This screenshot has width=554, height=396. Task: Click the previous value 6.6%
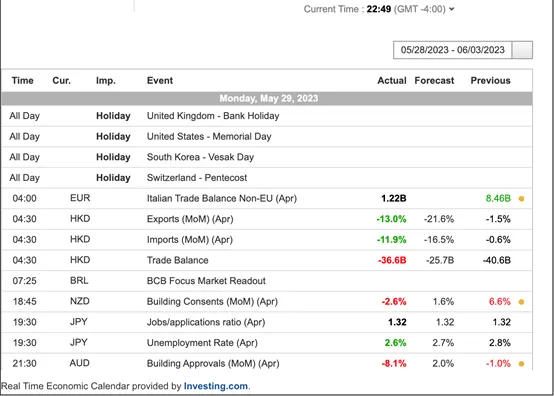point(500,302)
